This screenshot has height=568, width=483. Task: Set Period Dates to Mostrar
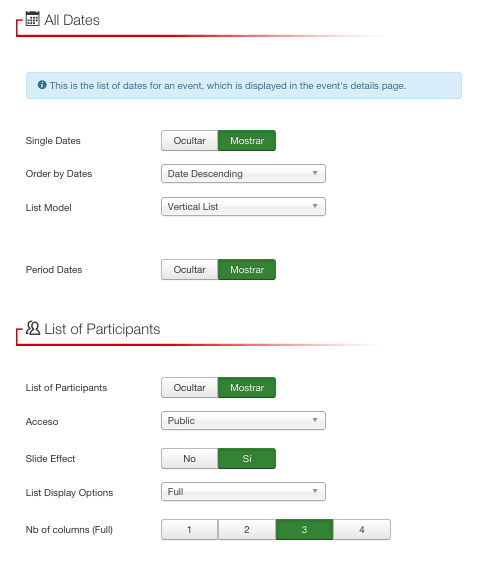247,270
